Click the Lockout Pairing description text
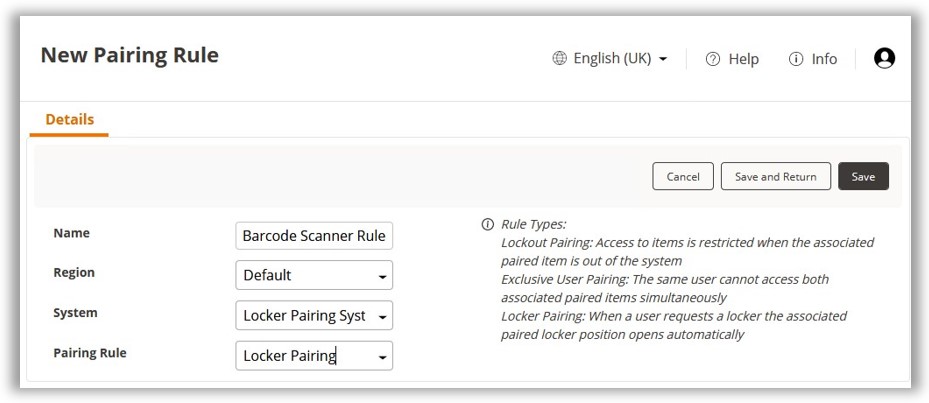The width and height of the screenshot is (929, 403). [x=687, y=251]
